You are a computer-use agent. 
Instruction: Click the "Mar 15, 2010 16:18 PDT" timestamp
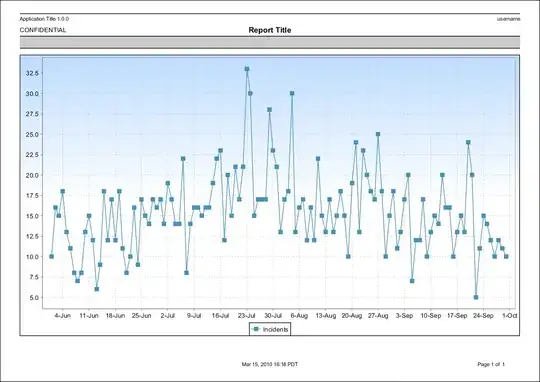[x=270, y=364]
